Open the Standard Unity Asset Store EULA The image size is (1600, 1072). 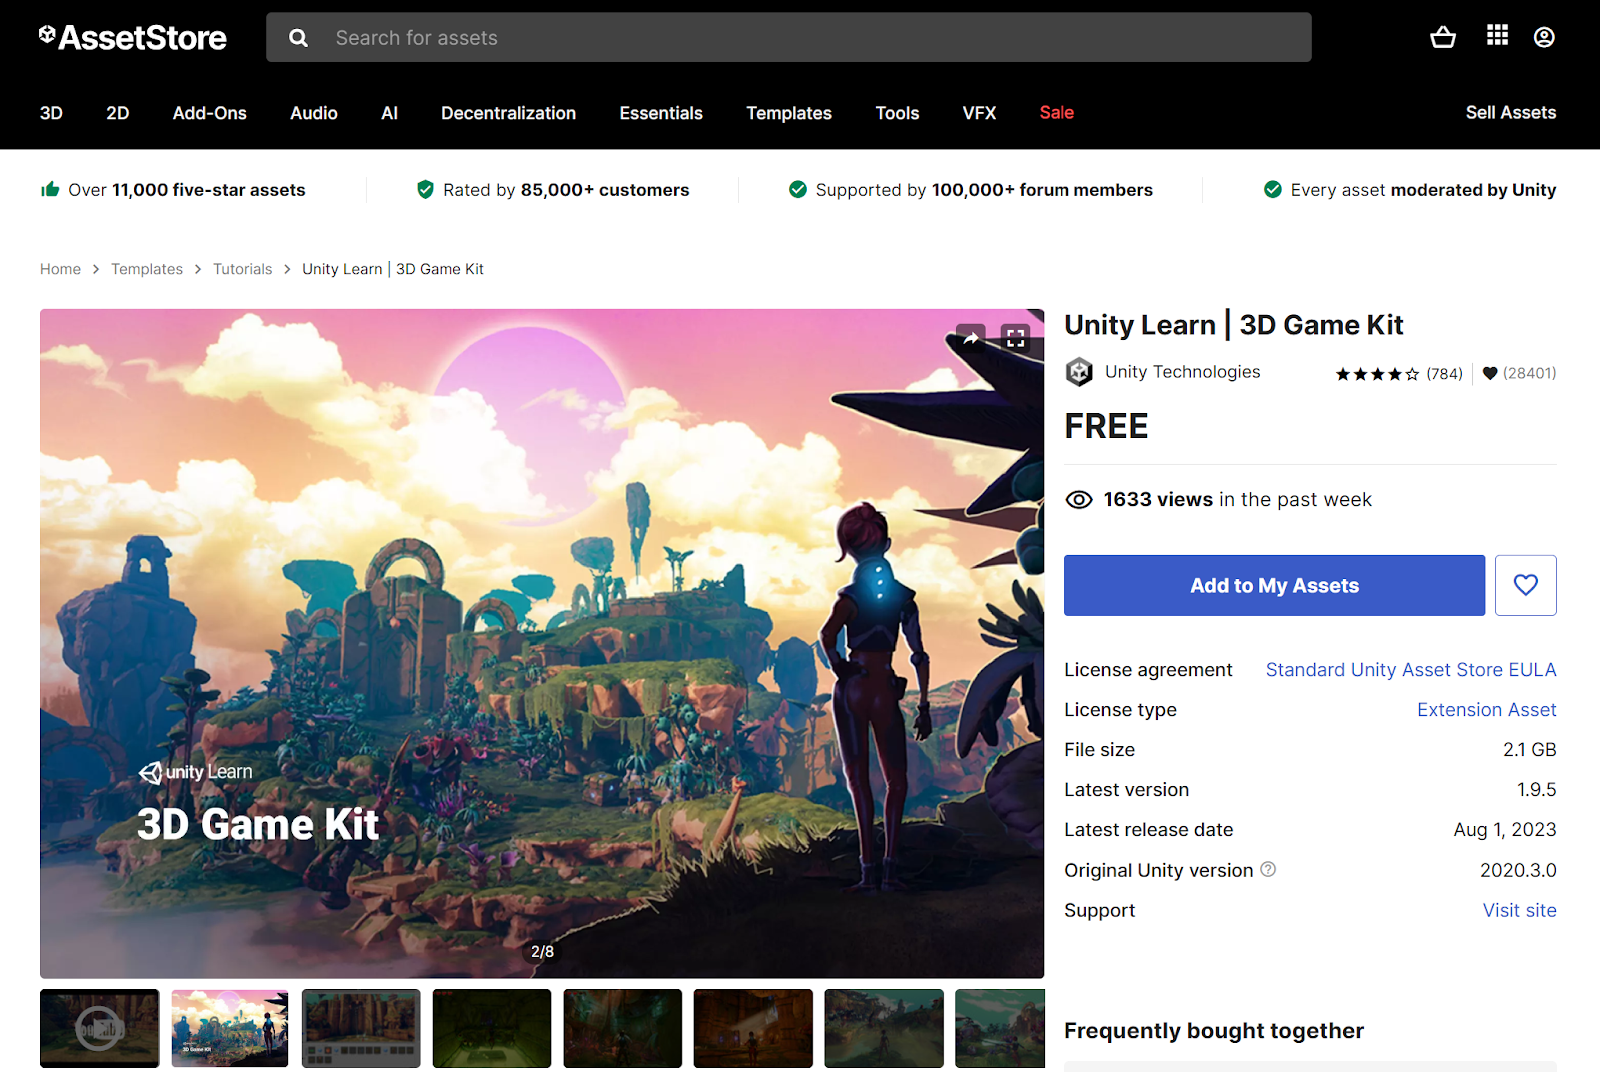[1411, 670]
